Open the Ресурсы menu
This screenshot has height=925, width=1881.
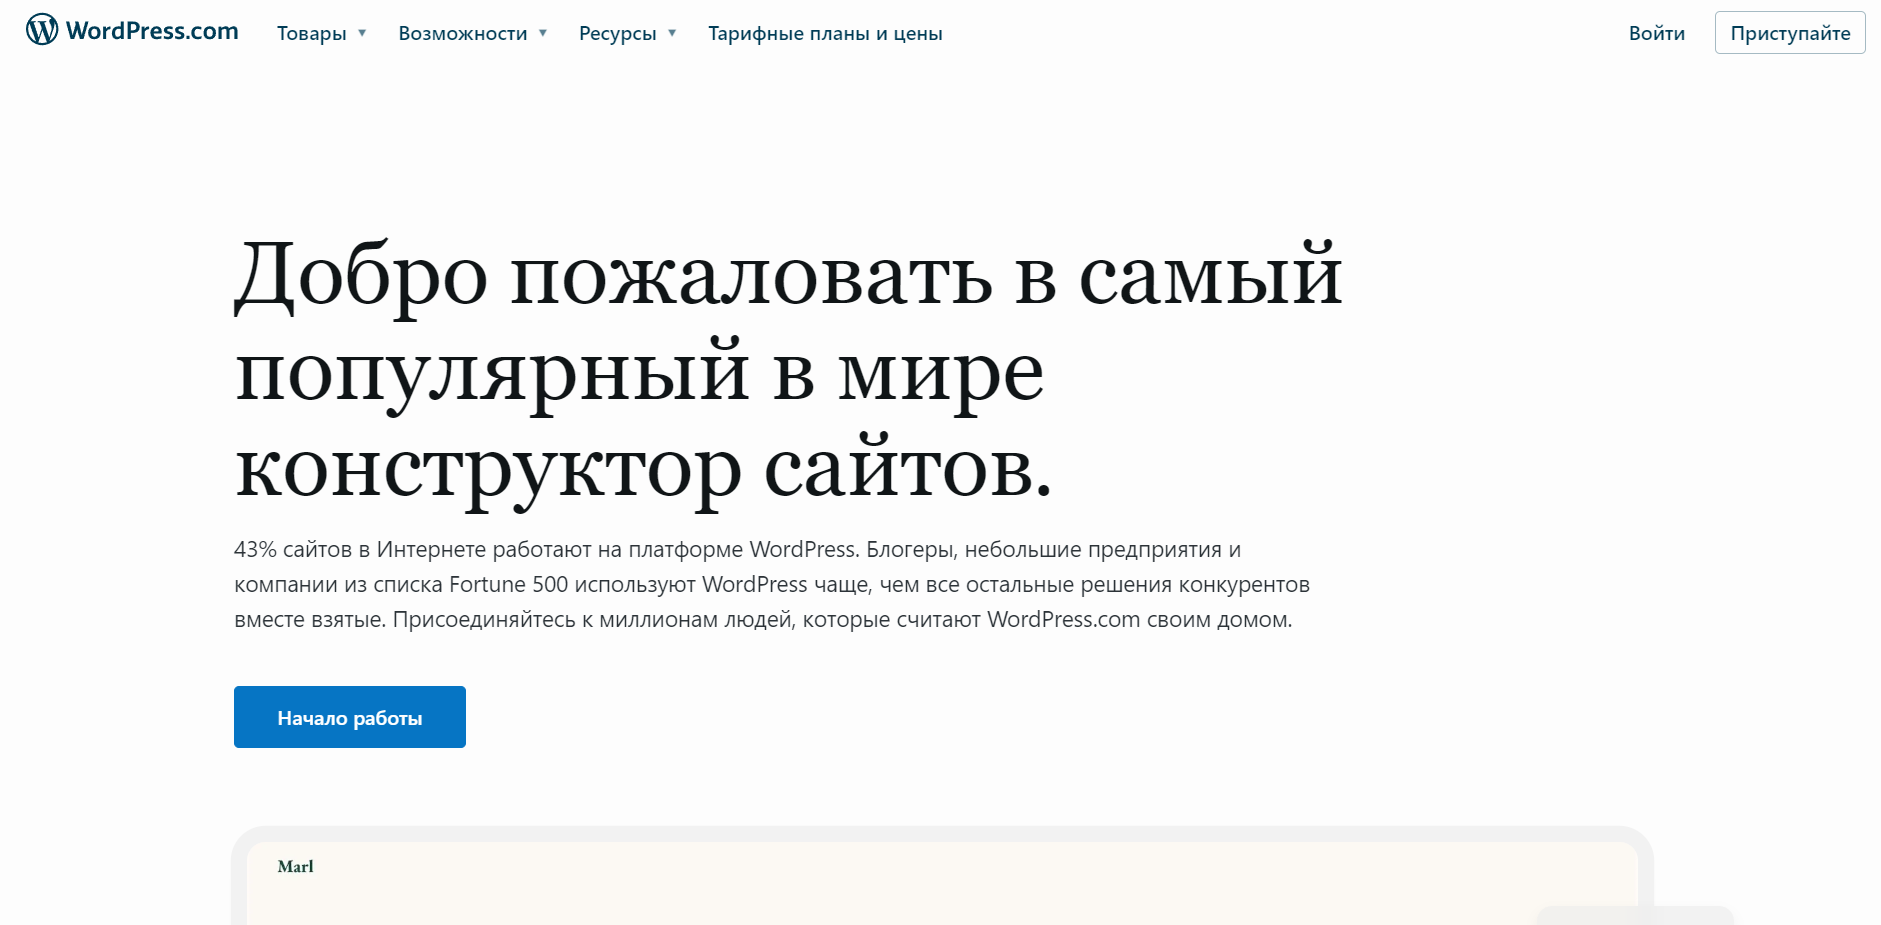pos(617,33)
